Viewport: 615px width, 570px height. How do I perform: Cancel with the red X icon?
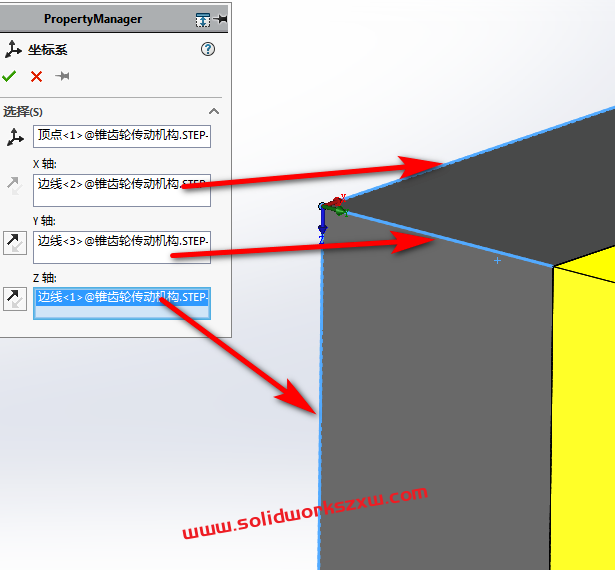point(36,76)
